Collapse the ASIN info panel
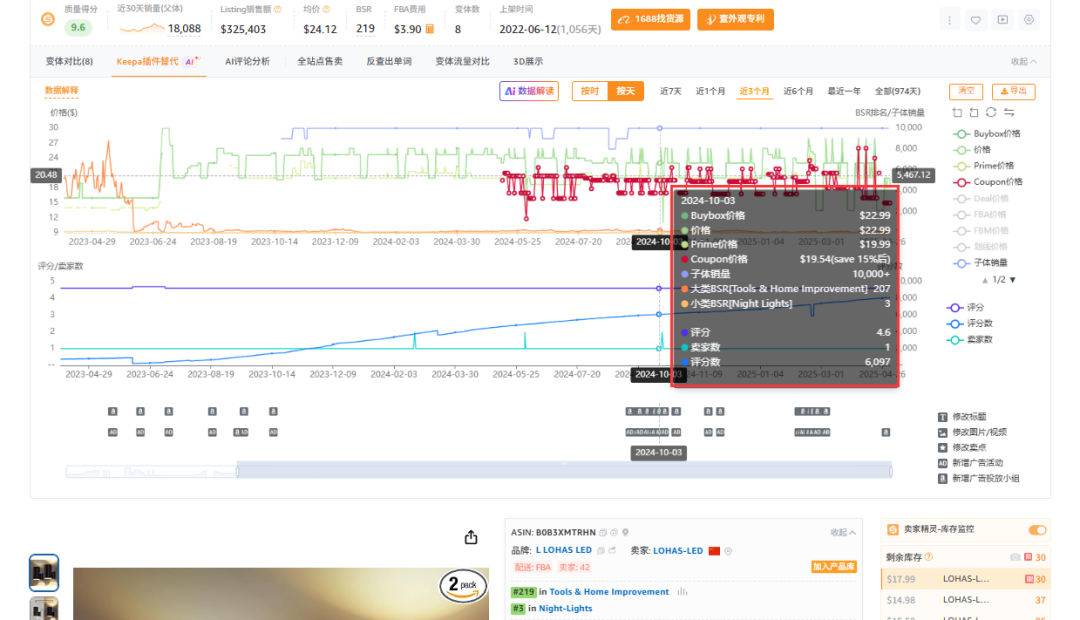The height and width of the screenshot is (620, 1080). (x=843, y=532)
